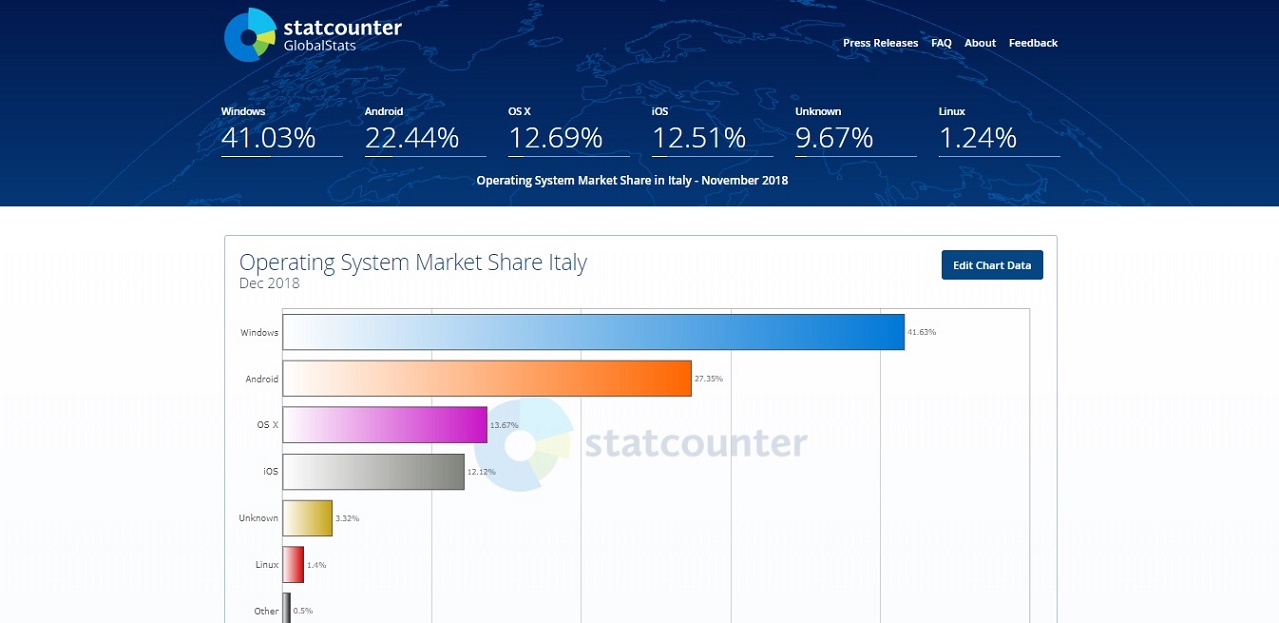Select the Unknown 9.67% stat

point(856,130)
